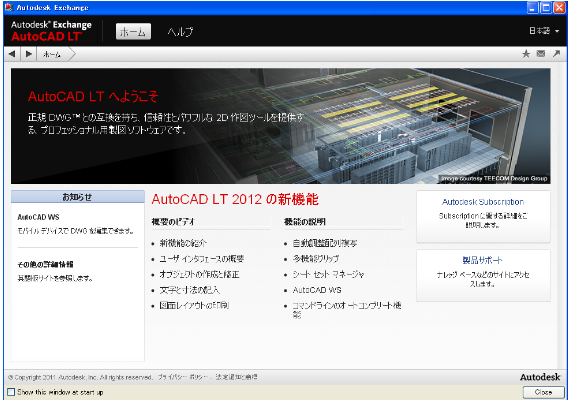Screen dimensions: 570x400
Task: Open コマンドラインのオートコンプリート機能 link
Action: tap(347, 310)
